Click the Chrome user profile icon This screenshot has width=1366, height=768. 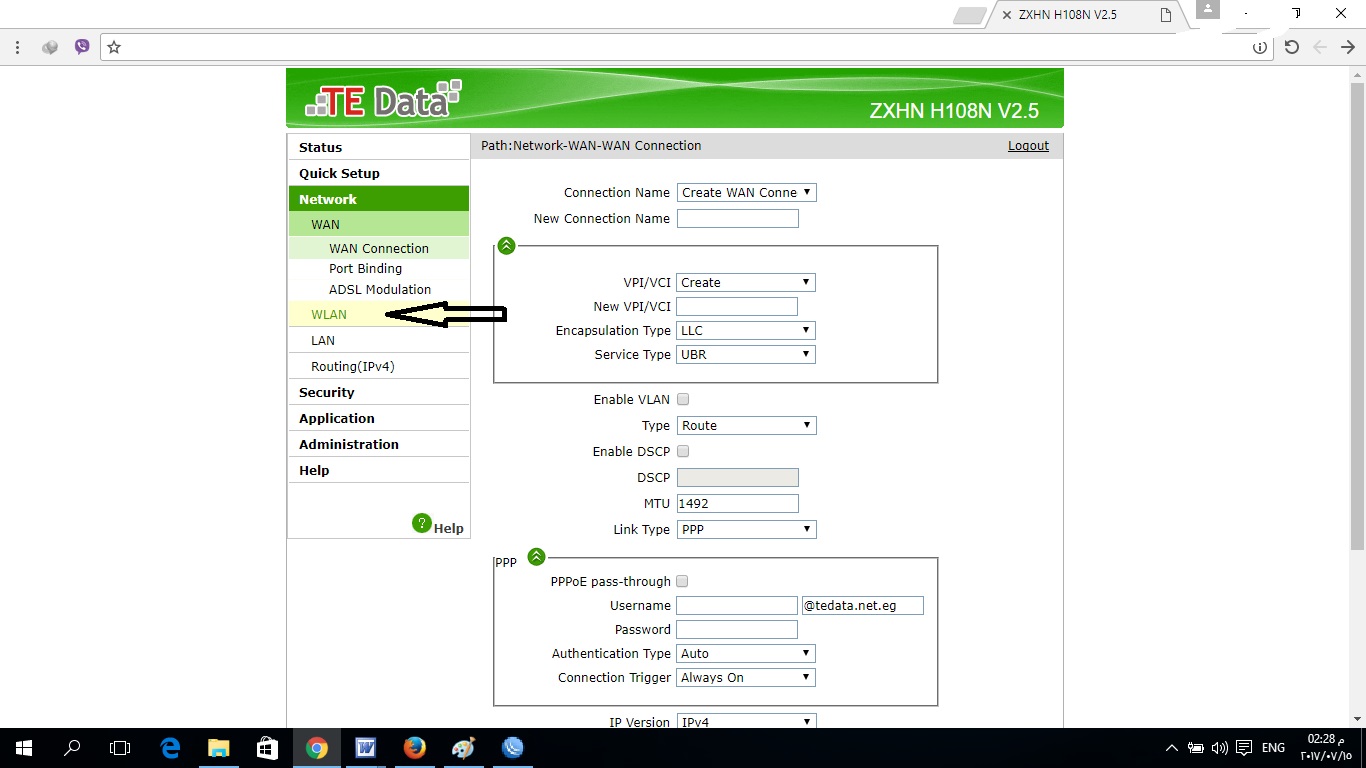click(x=1208, y=9)
